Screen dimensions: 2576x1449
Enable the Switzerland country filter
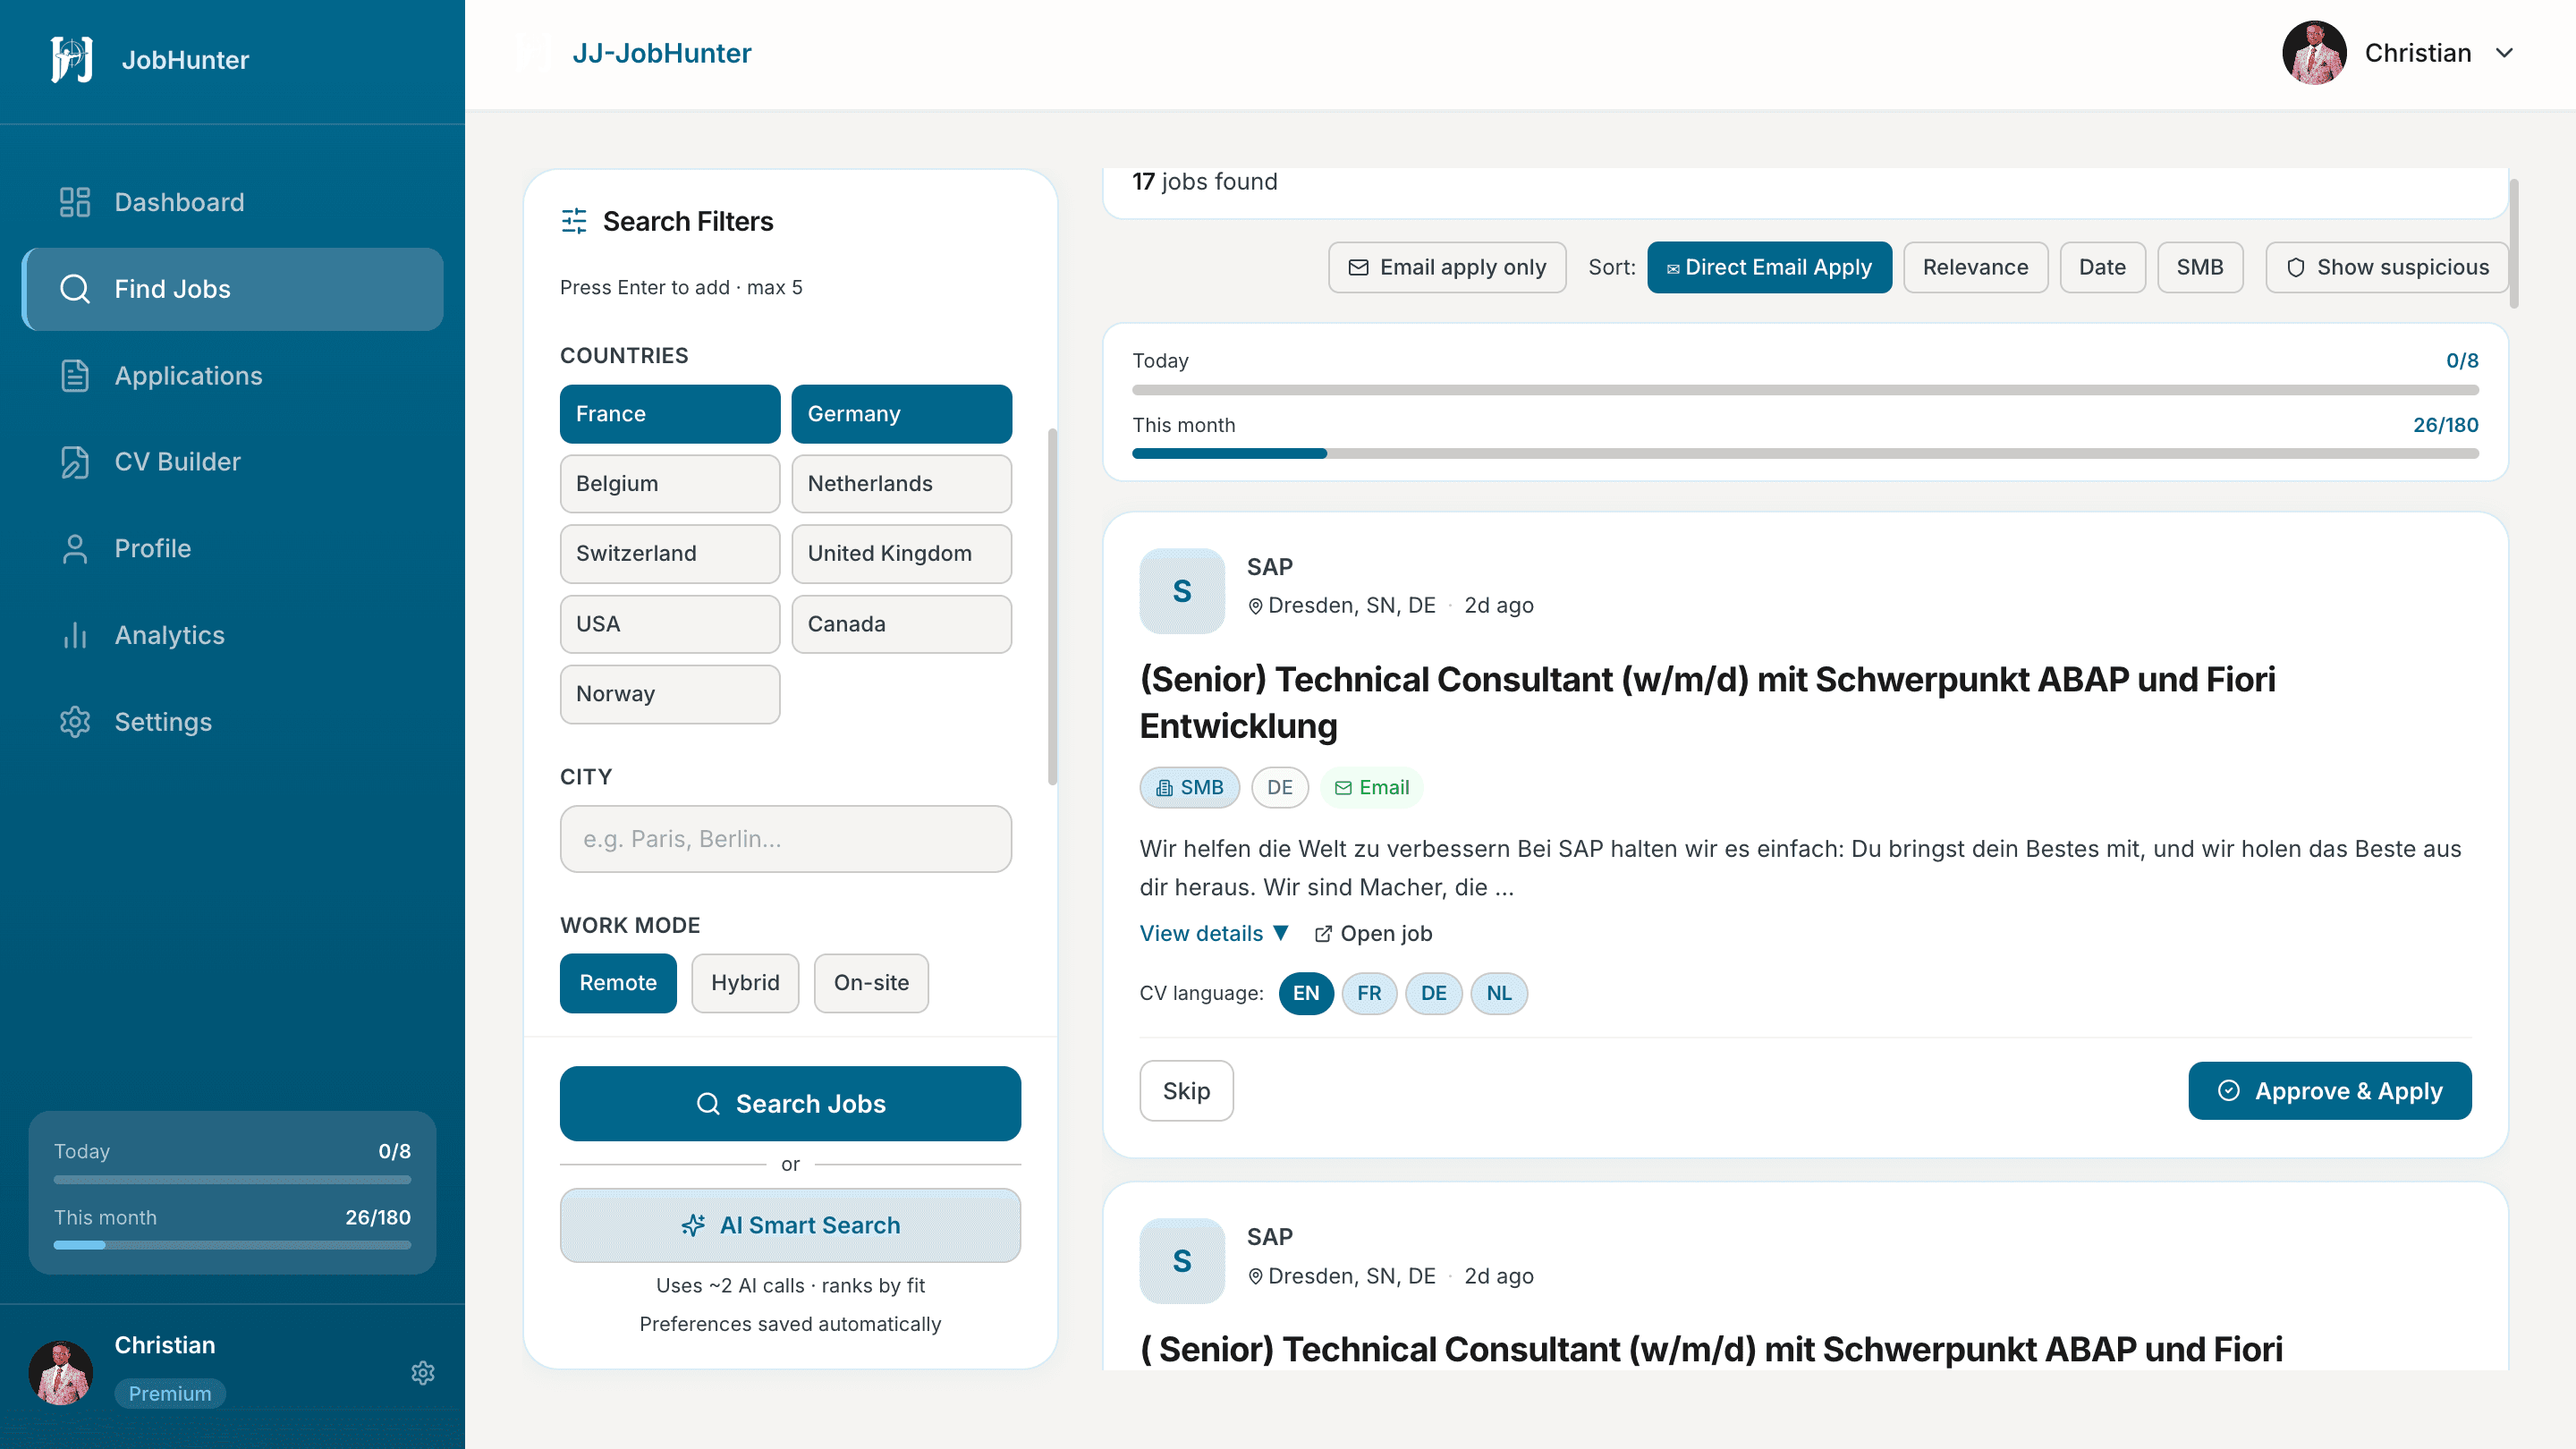click(670, 554)
